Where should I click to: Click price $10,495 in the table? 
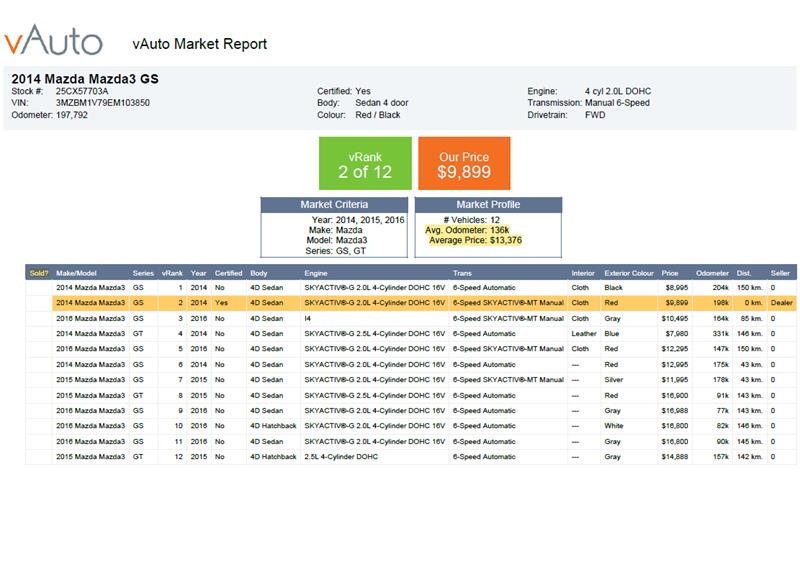pyautogui.click(x=674, y=318)
